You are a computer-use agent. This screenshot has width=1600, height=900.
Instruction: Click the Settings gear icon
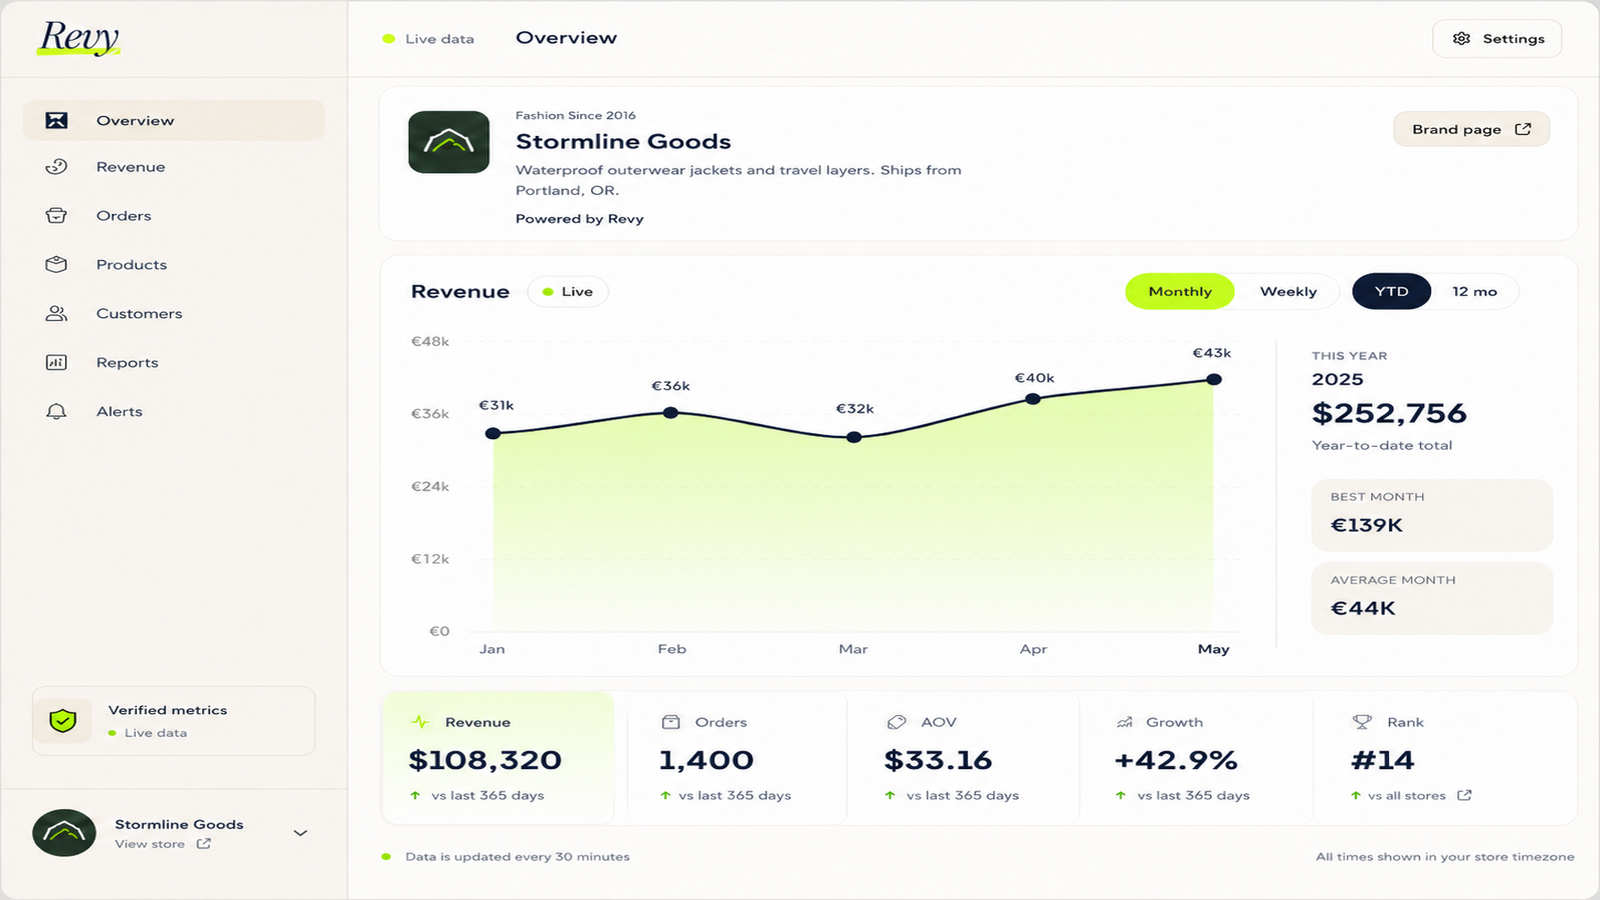coord(1462,39)
